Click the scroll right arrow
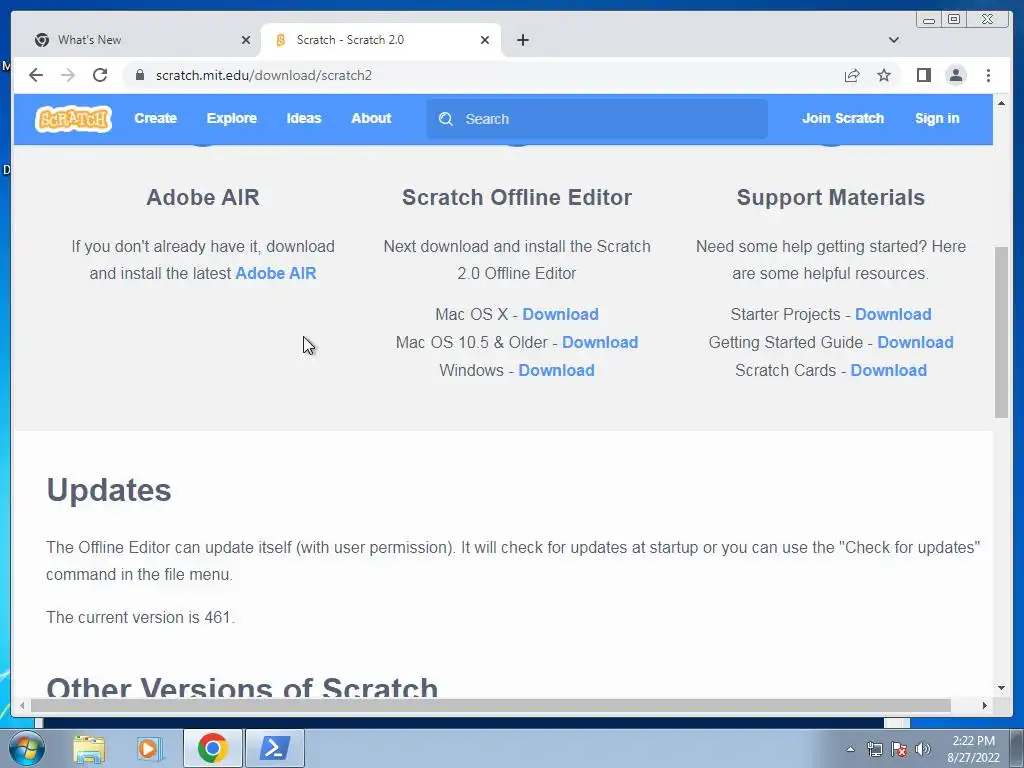Image resolution: width=1024 pixels, height=768 pixels. 985,705
